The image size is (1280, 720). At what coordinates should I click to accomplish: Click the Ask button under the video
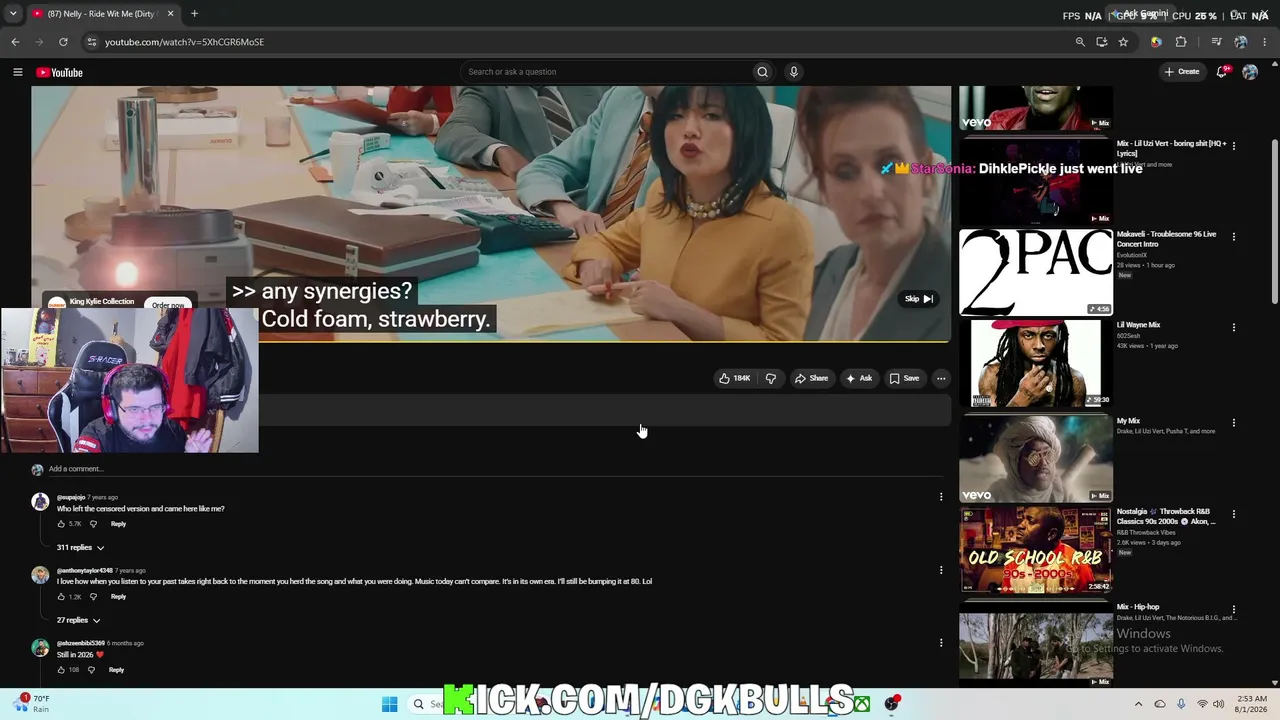859,378
